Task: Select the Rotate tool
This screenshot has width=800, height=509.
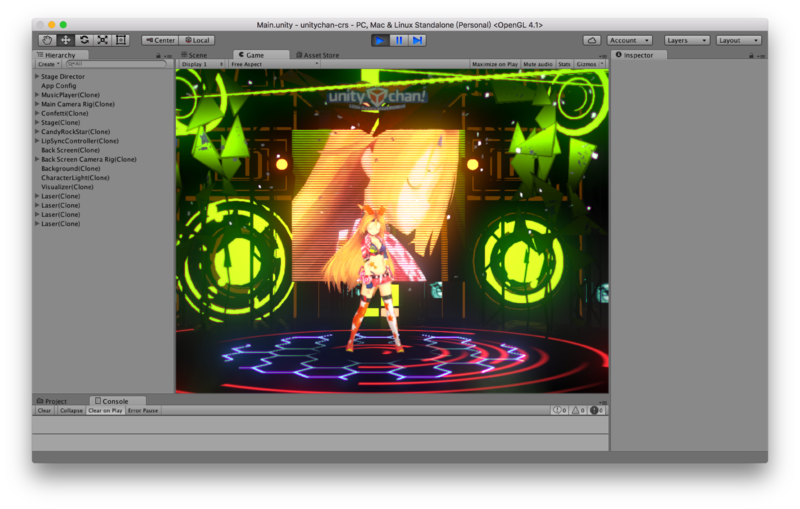Action: [84, 40]
